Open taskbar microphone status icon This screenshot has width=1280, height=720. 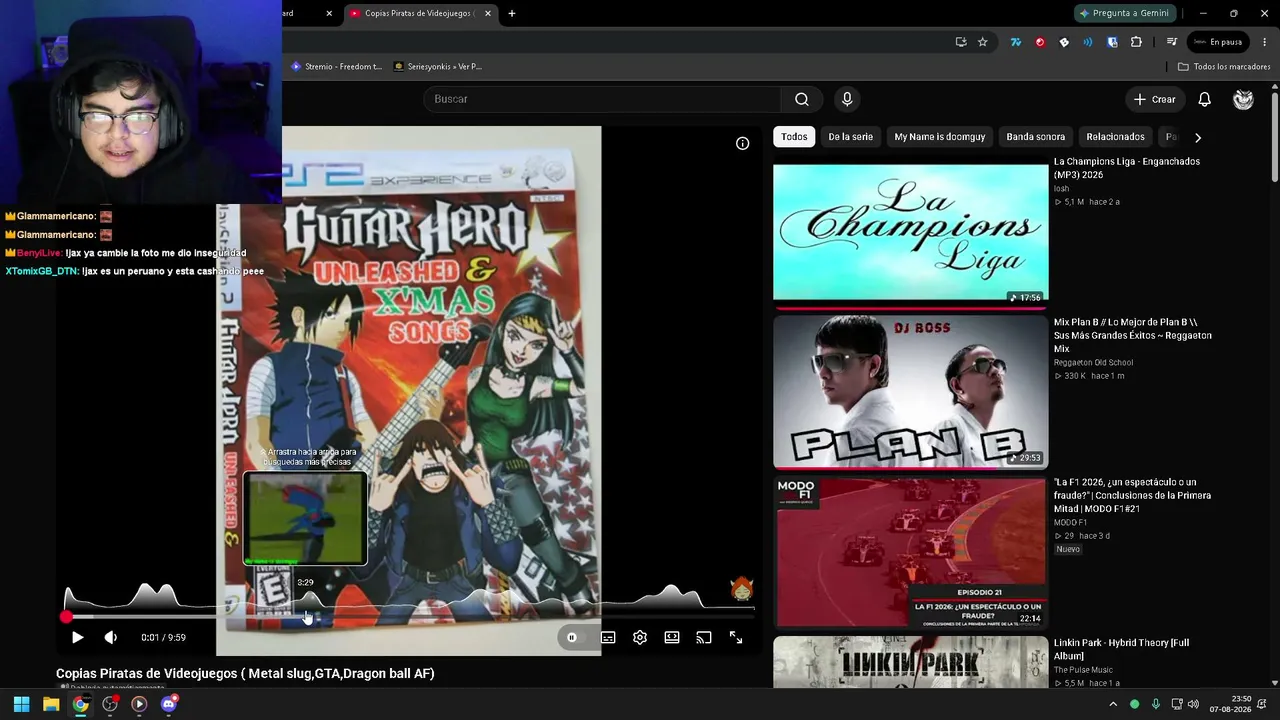1155,704
